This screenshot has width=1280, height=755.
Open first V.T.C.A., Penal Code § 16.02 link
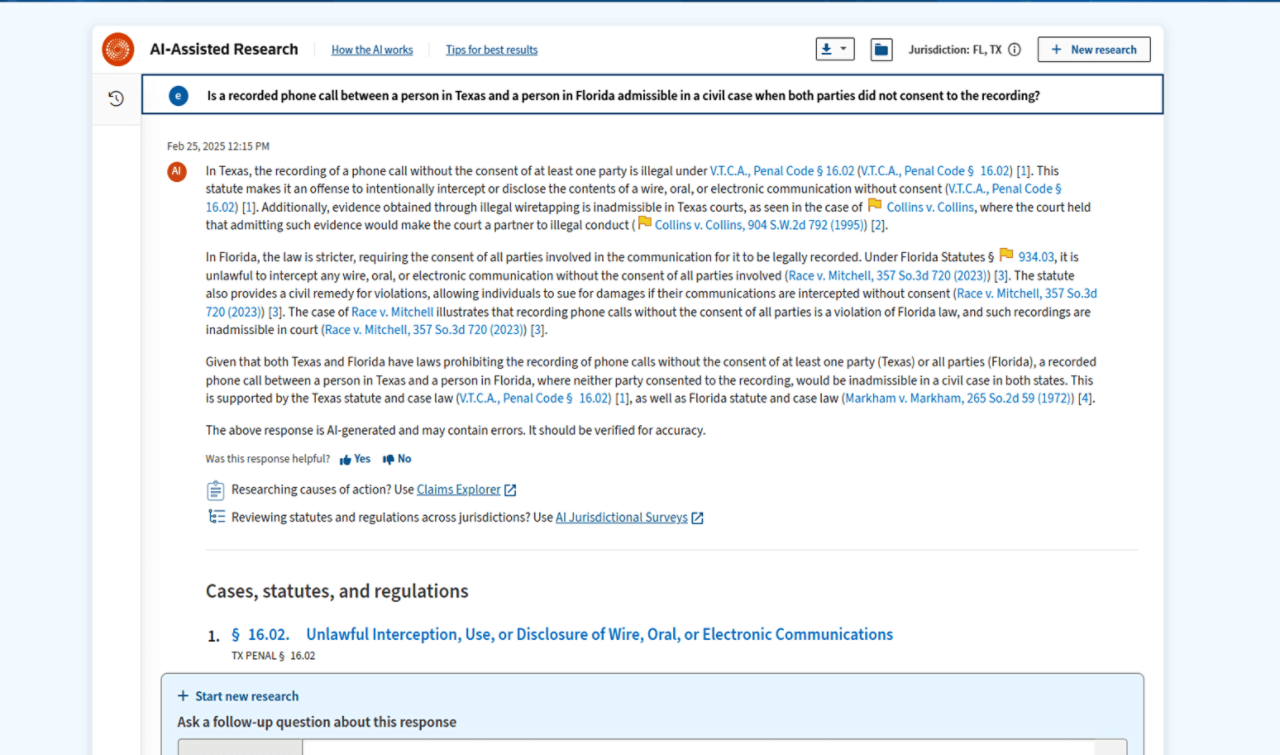tap(782, 171)
